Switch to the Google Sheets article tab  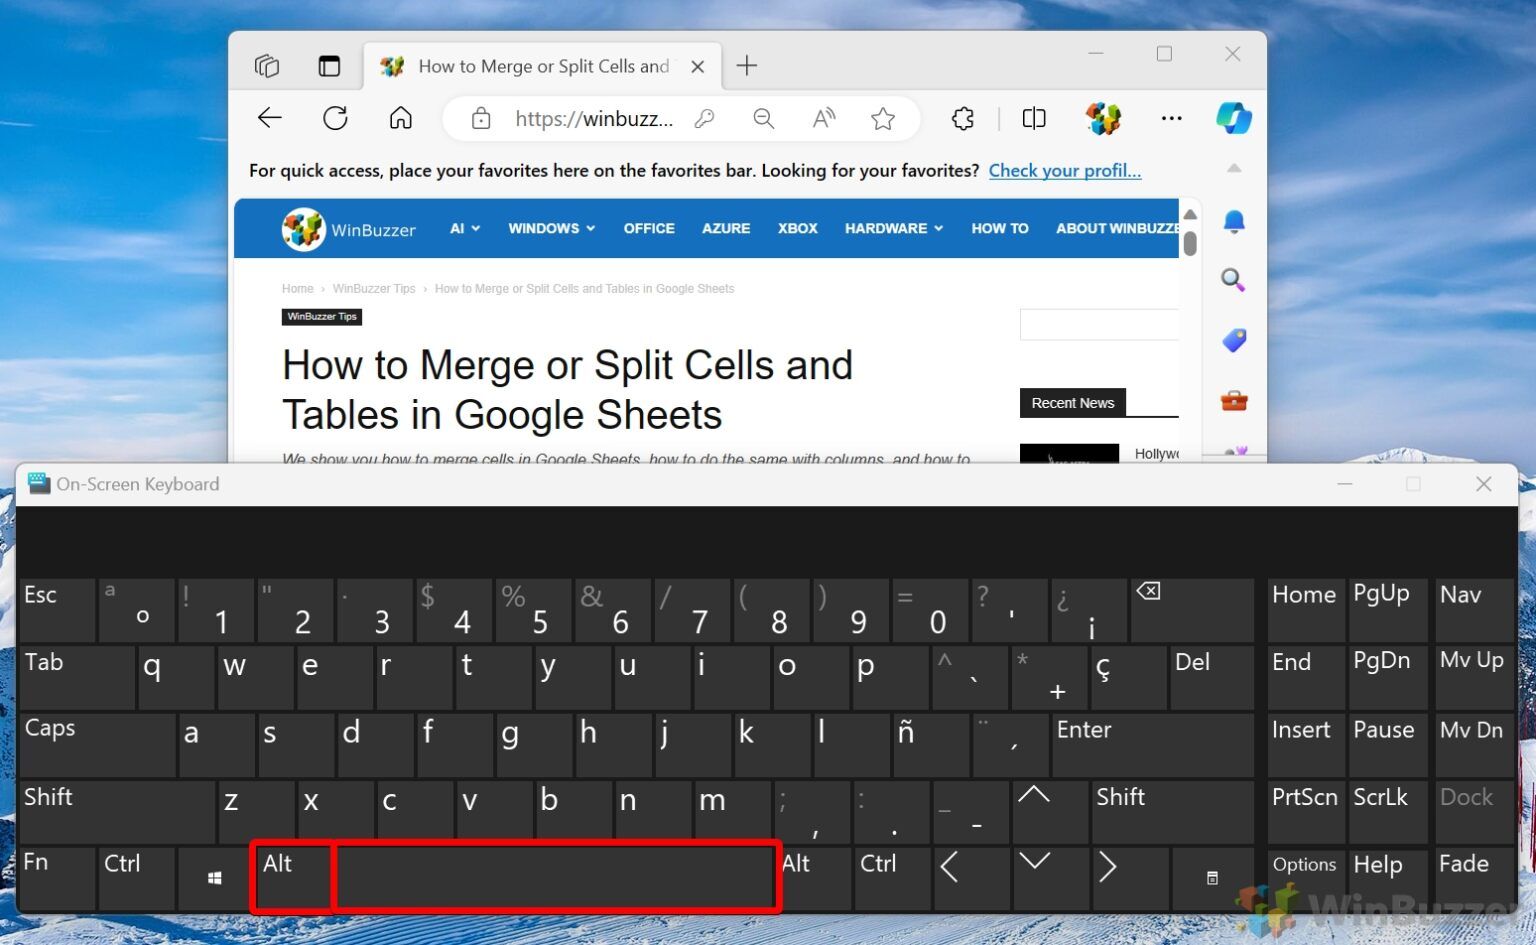pos(540,66)
